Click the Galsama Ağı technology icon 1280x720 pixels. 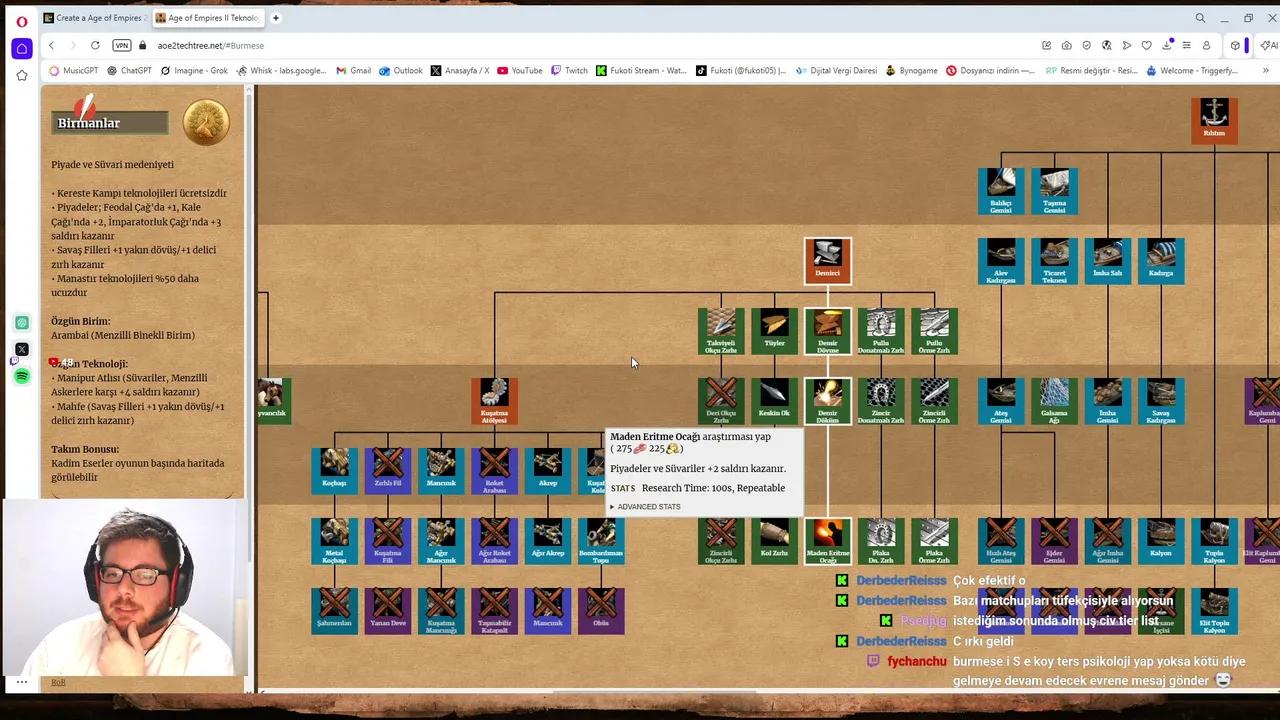(1054, 401)
